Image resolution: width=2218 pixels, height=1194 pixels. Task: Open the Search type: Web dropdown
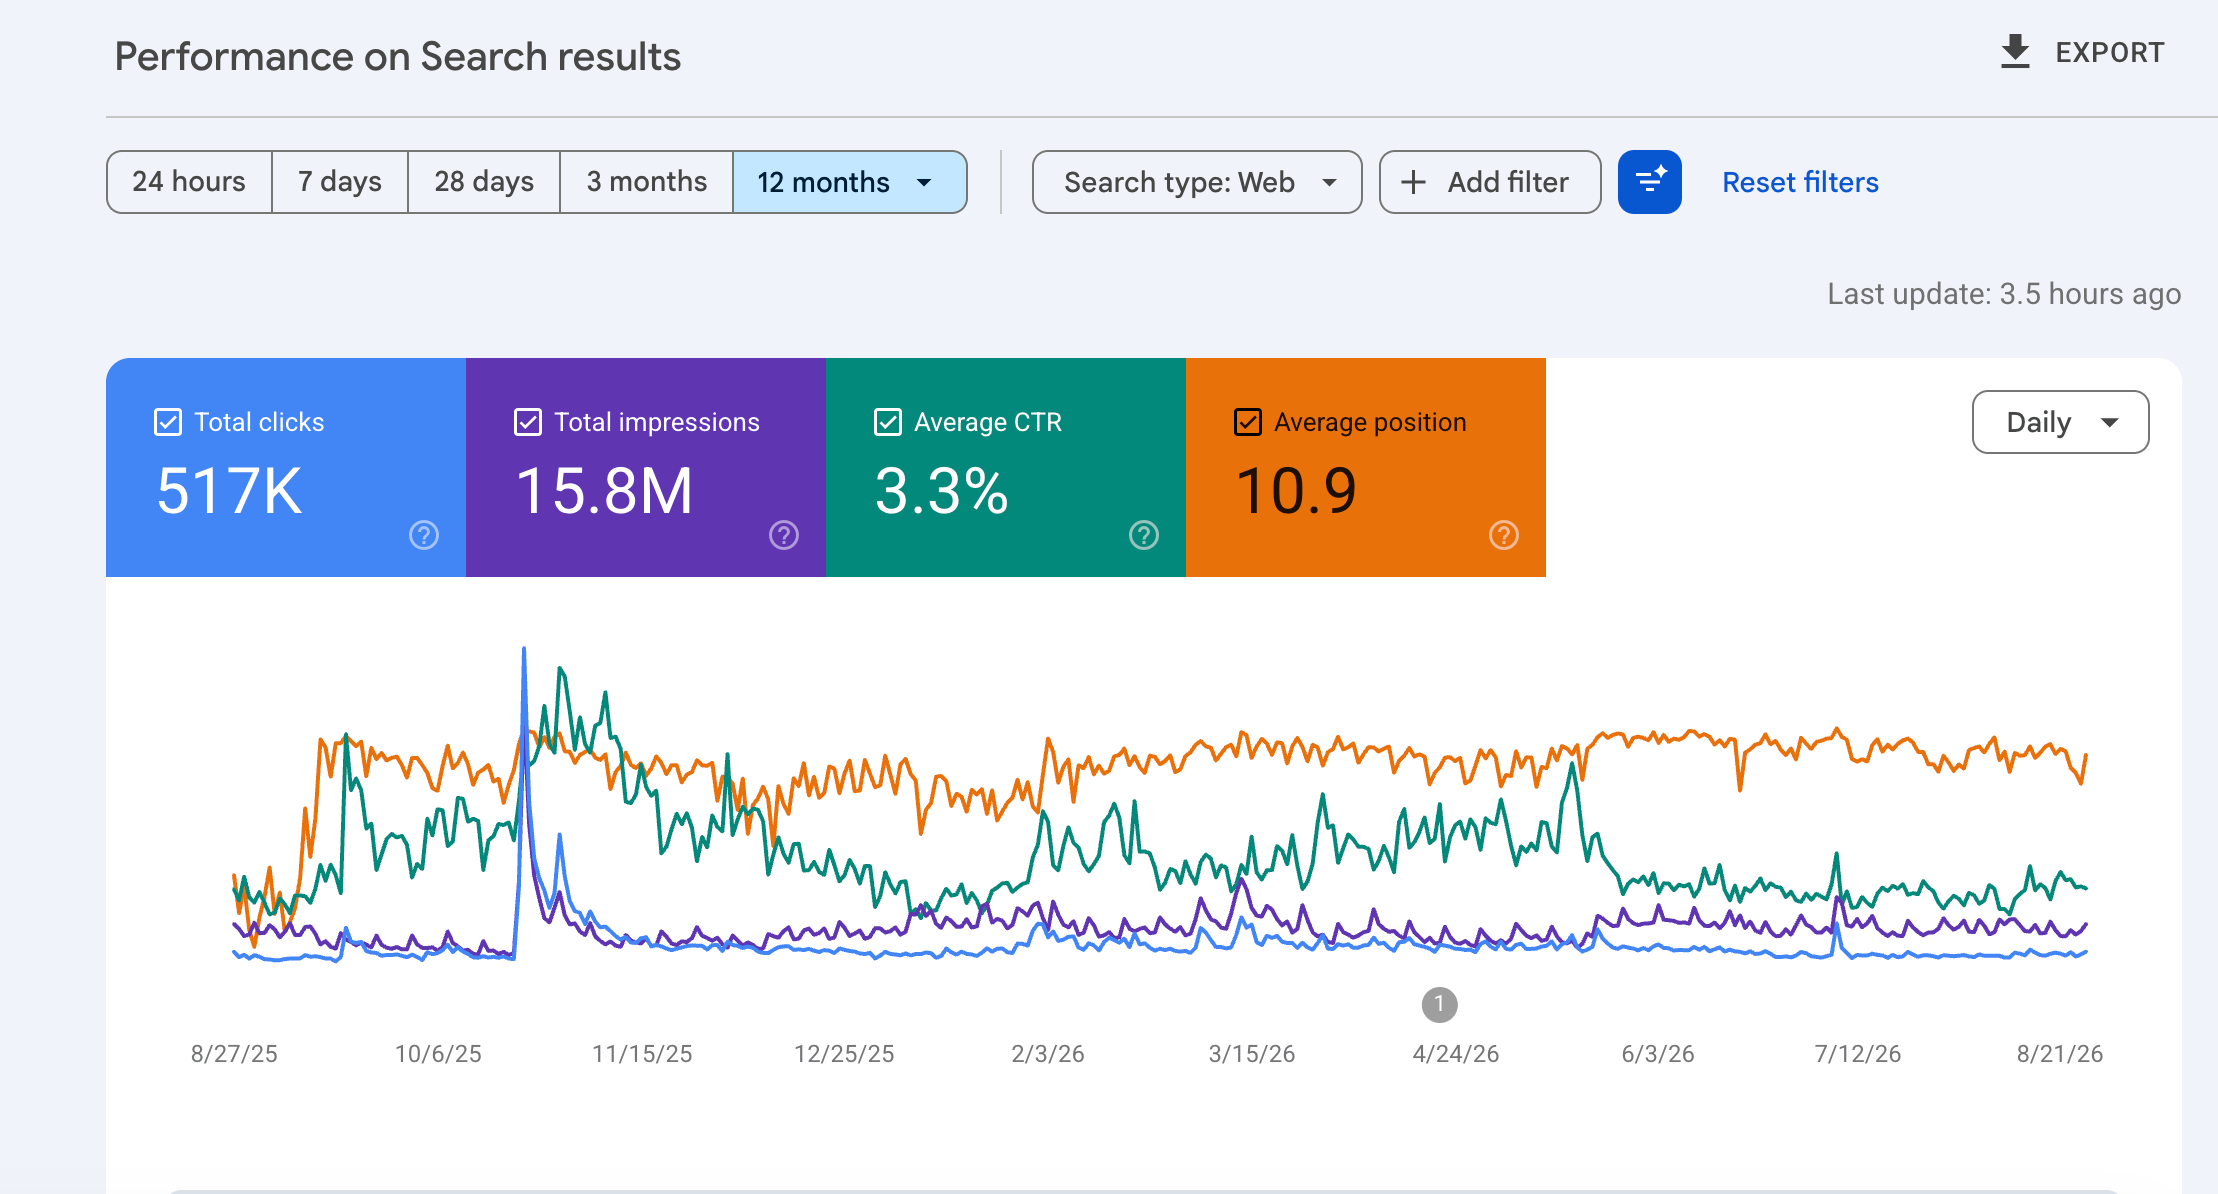(1197, 182)
